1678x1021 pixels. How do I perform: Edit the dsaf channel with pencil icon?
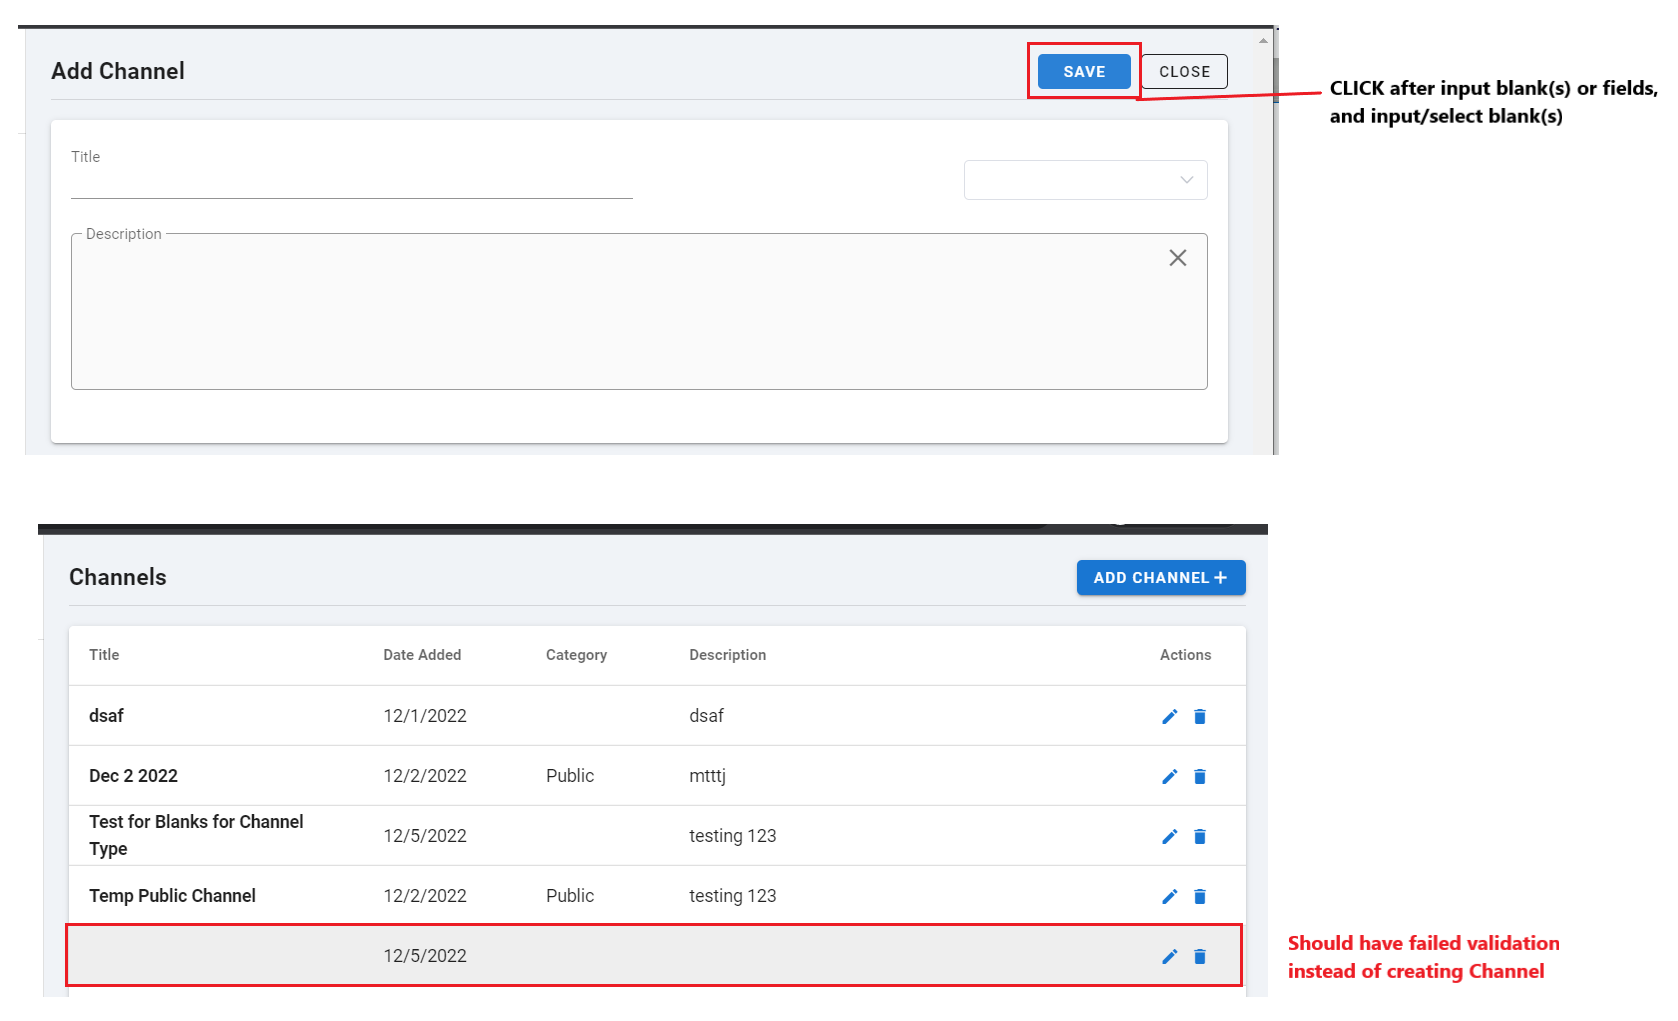(x=1169, y=716)
